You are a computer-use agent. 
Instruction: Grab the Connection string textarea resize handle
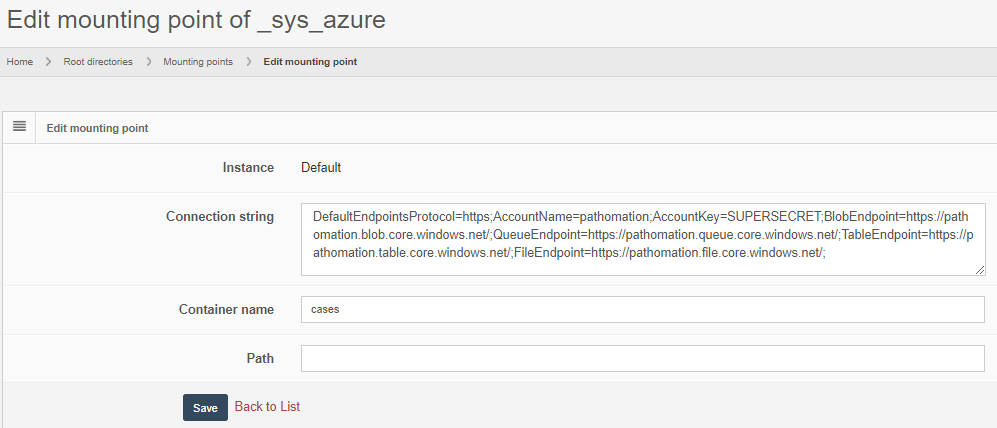coord(979,269)
